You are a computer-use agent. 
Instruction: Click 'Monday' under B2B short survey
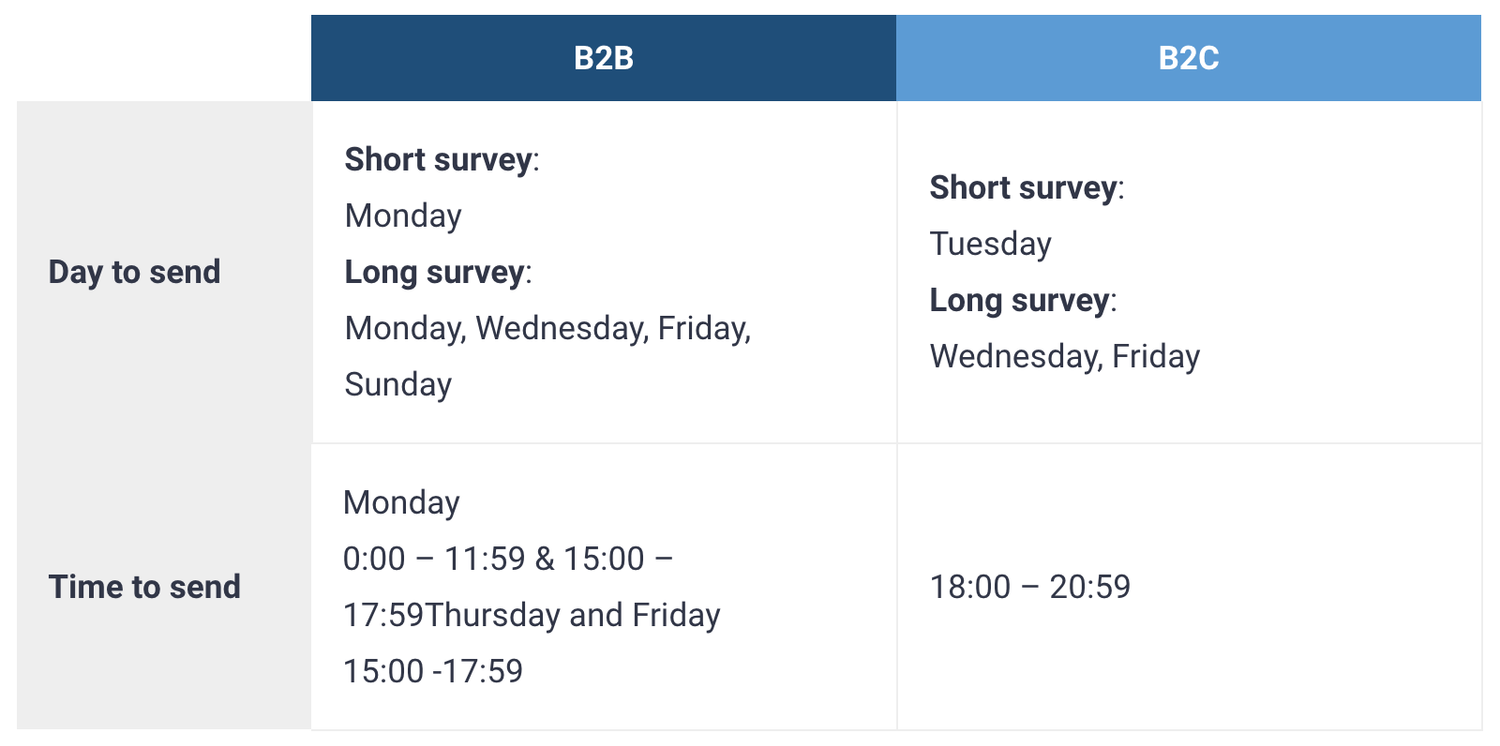point(403,216)
